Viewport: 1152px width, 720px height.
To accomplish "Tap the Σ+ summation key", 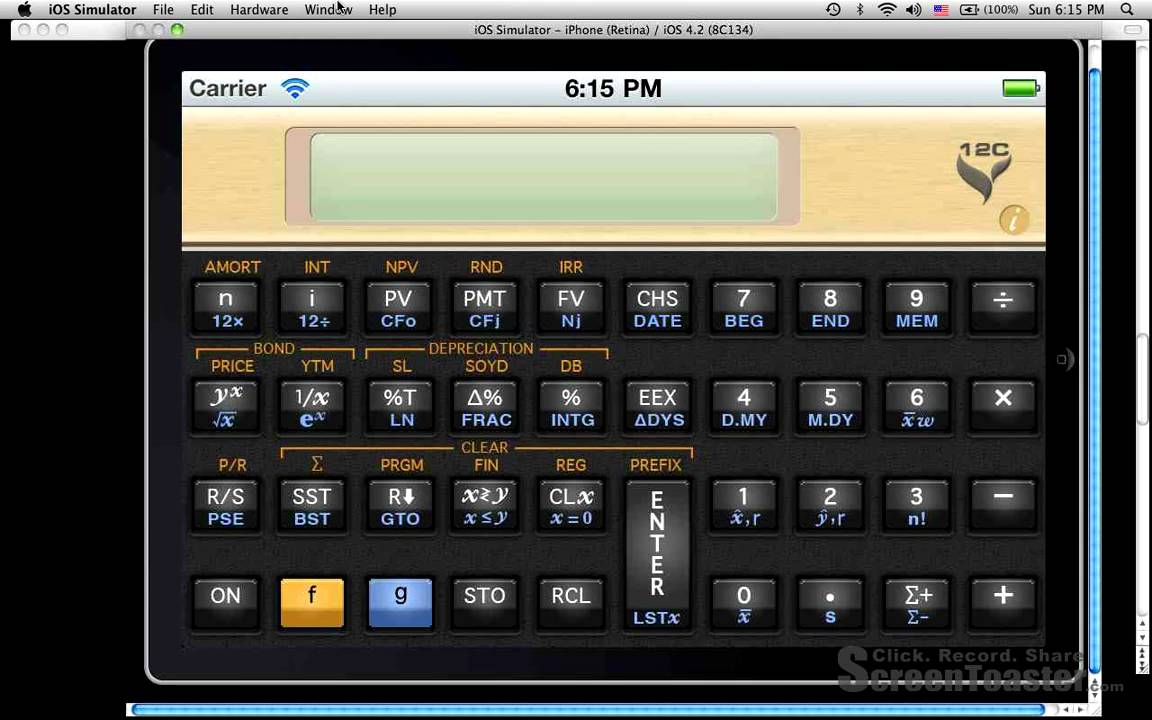I will [x=916, y=604].
